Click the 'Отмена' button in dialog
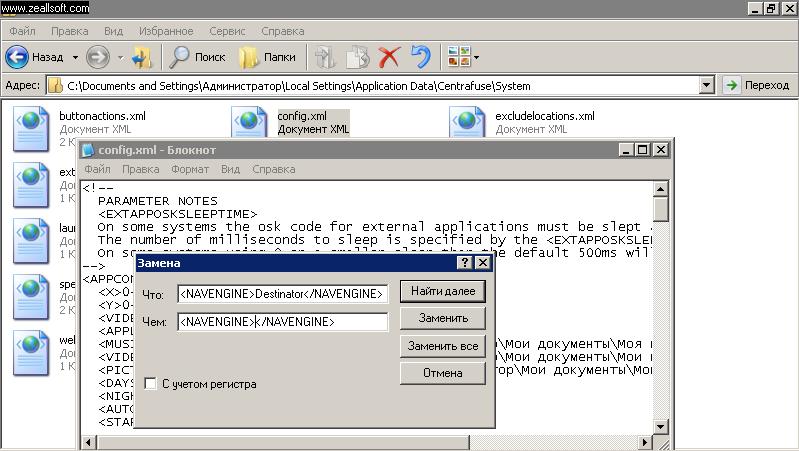 (442, 373)
